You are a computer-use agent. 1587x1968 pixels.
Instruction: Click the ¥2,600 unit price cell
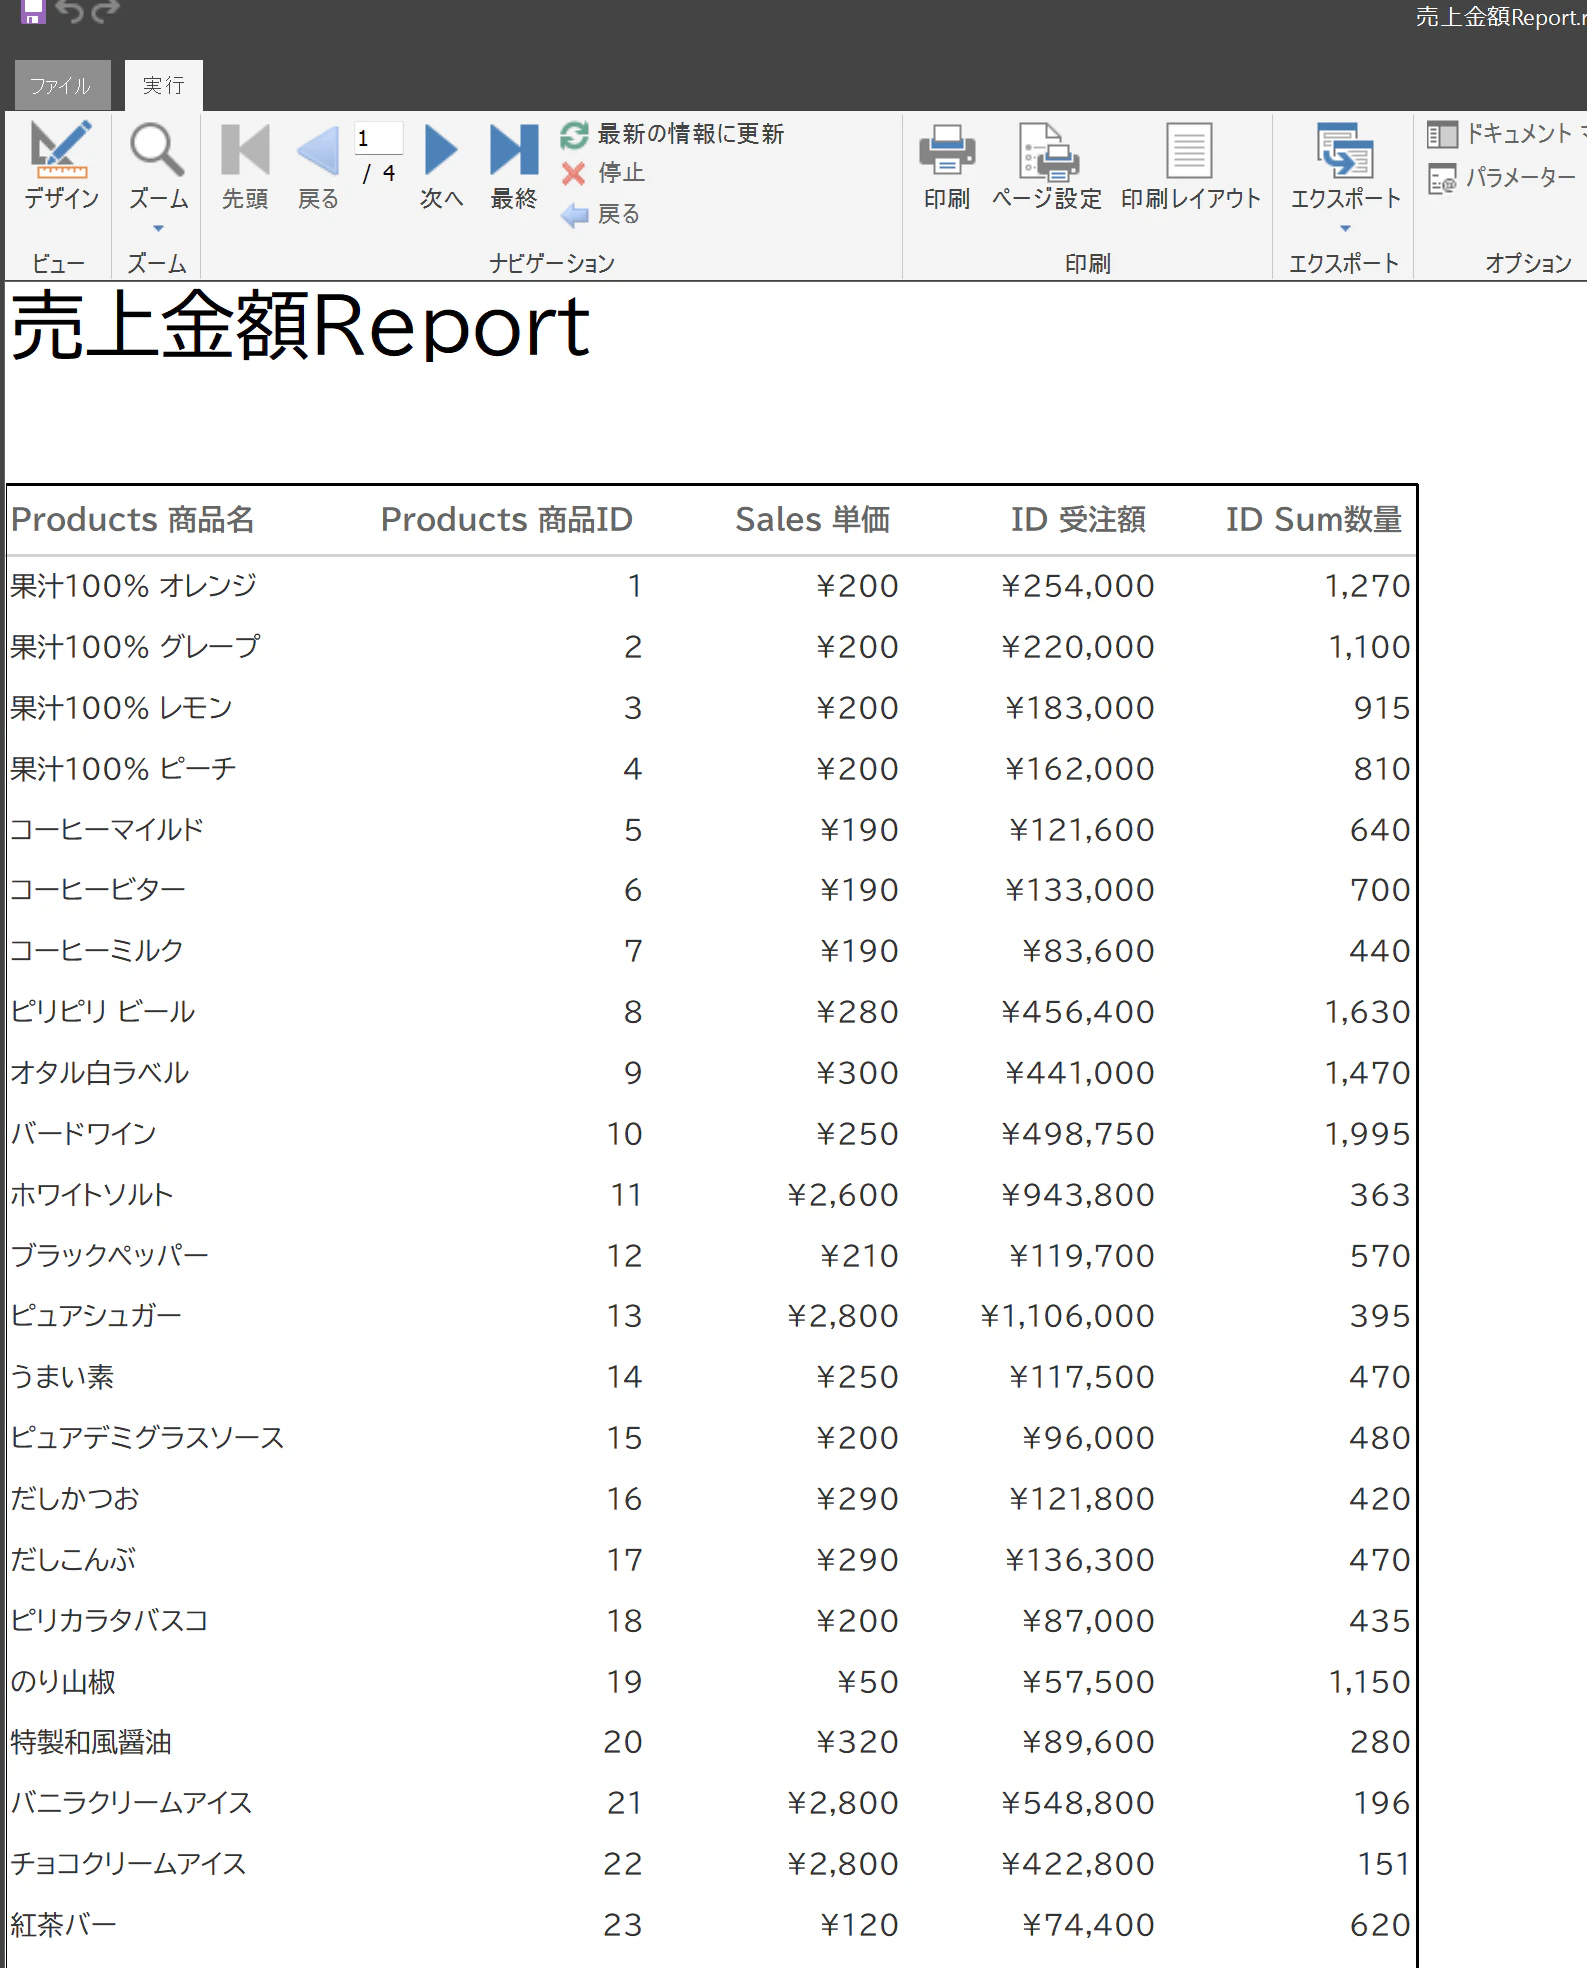(x=843, y=1195)
